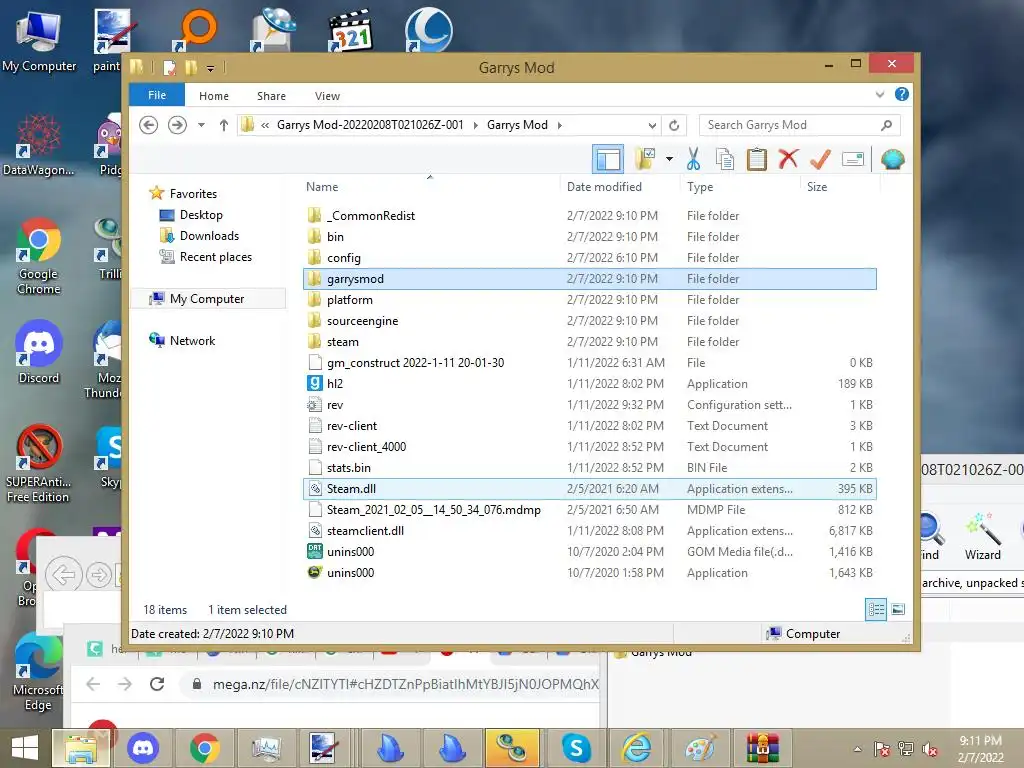Viewport: 1024px width, 768px height.
Task: Select the sourceengine folder
Action: click(590, 321)
